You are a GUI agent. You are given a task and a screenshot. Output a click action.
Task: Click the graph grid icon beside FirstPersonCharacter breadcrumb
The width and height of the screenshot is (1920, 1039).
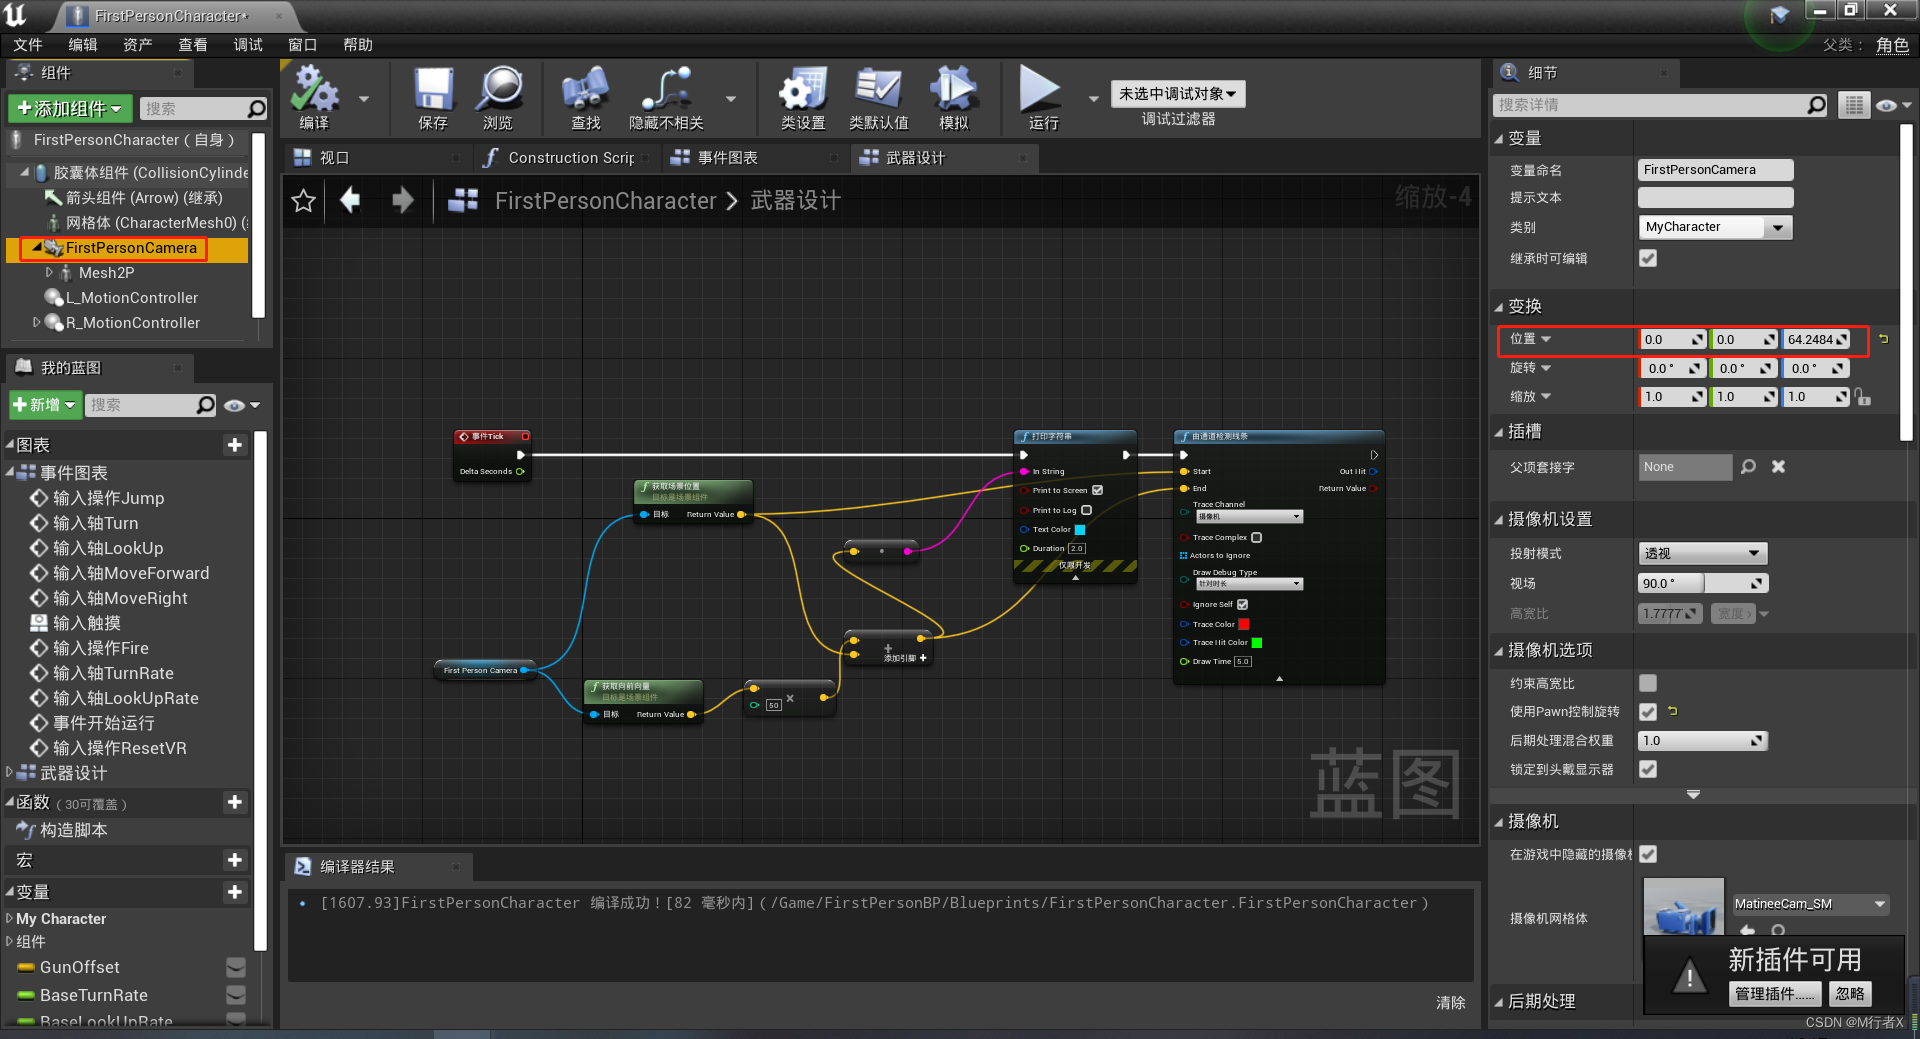pos(462,200)
